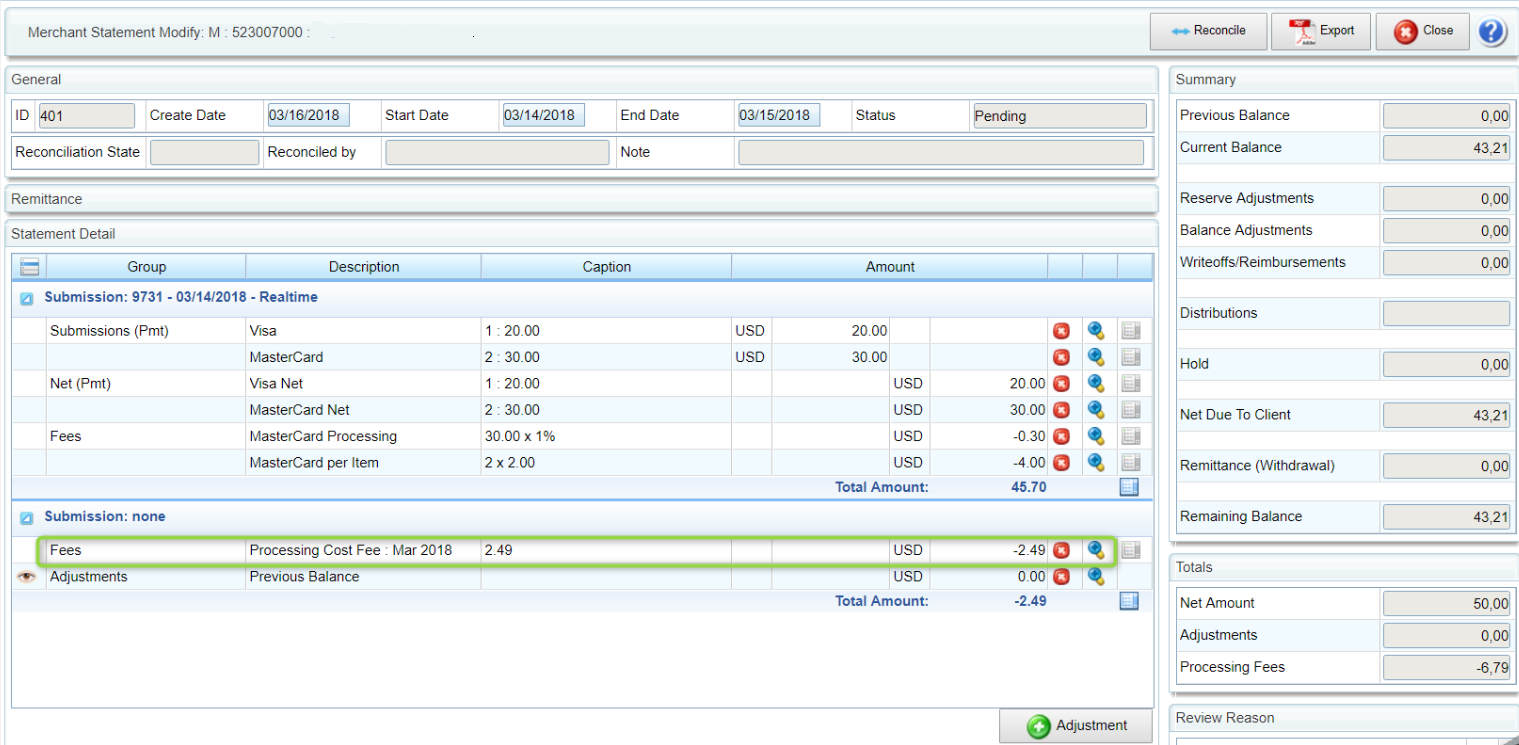Edit the Start Date field
This screenshot has height=745, width=1519.
click(x=543, y=115)
